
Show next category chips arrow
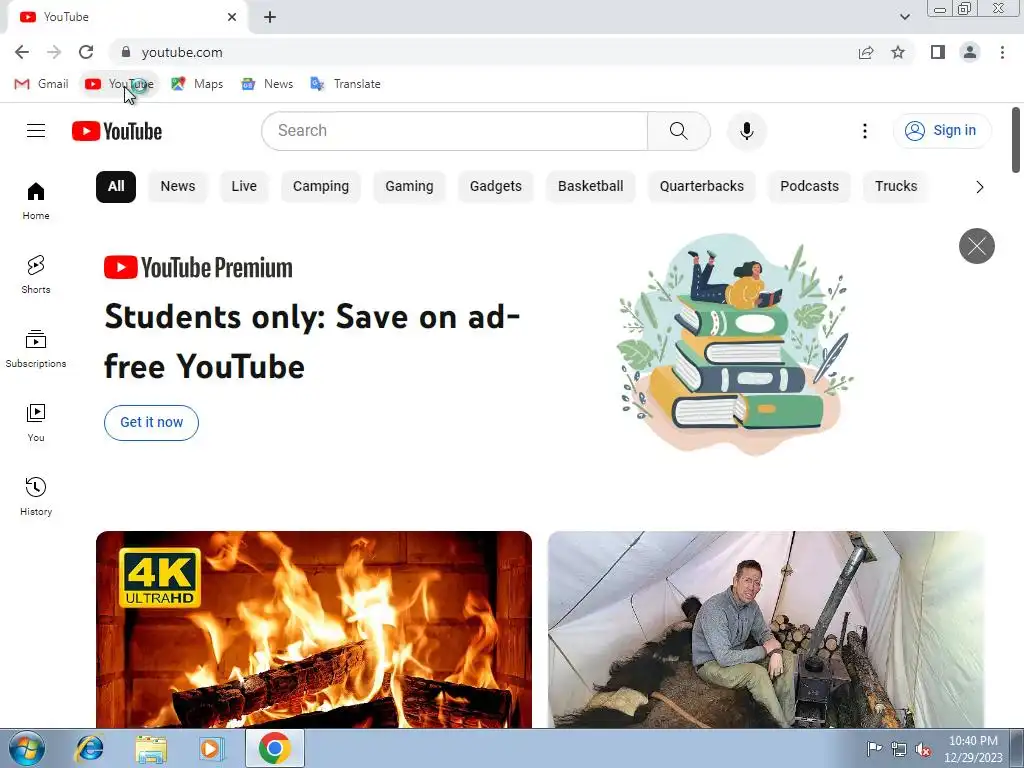[979, 187]
